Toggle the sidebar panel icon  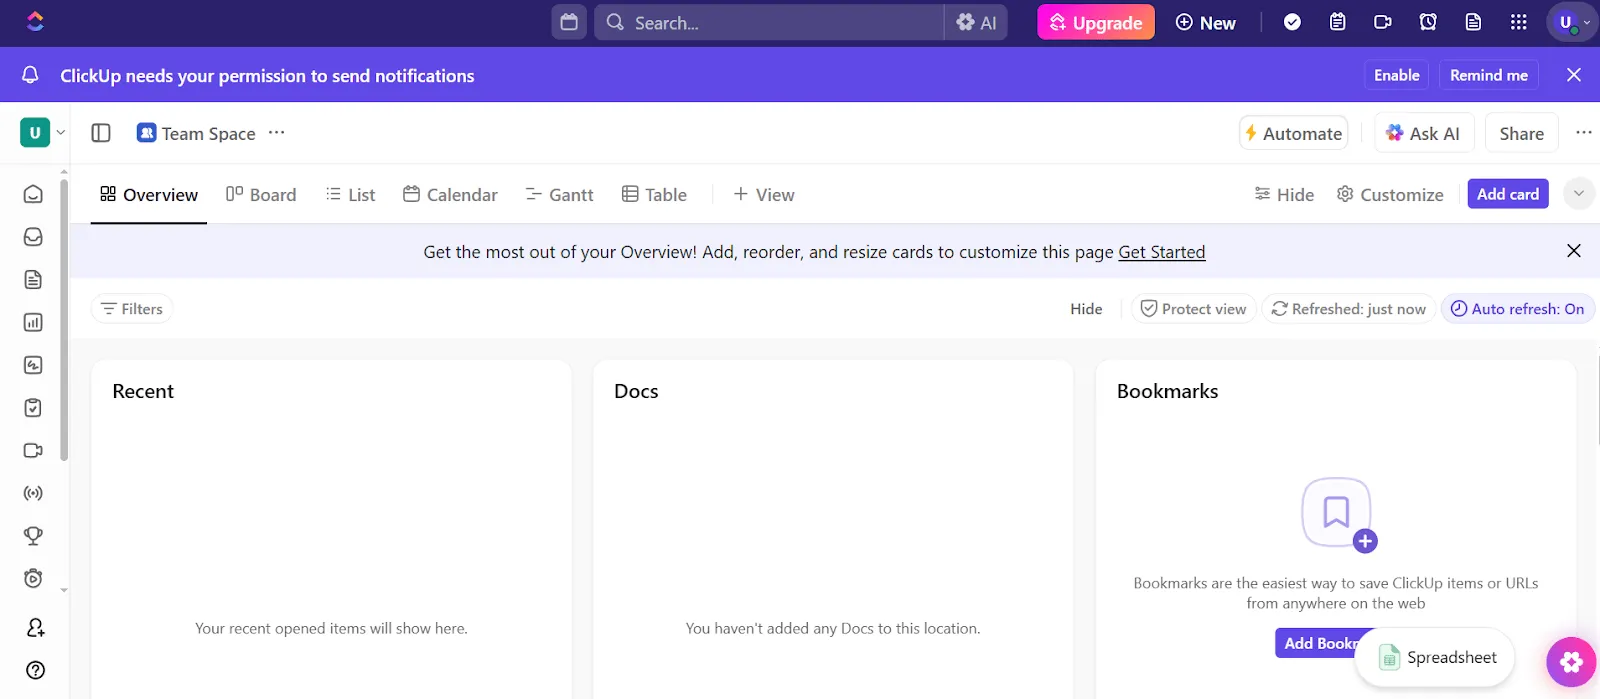[101, 133]
